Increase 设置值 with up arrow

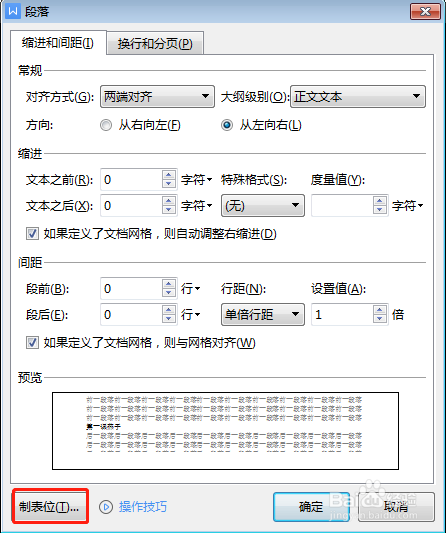point(380,310)
